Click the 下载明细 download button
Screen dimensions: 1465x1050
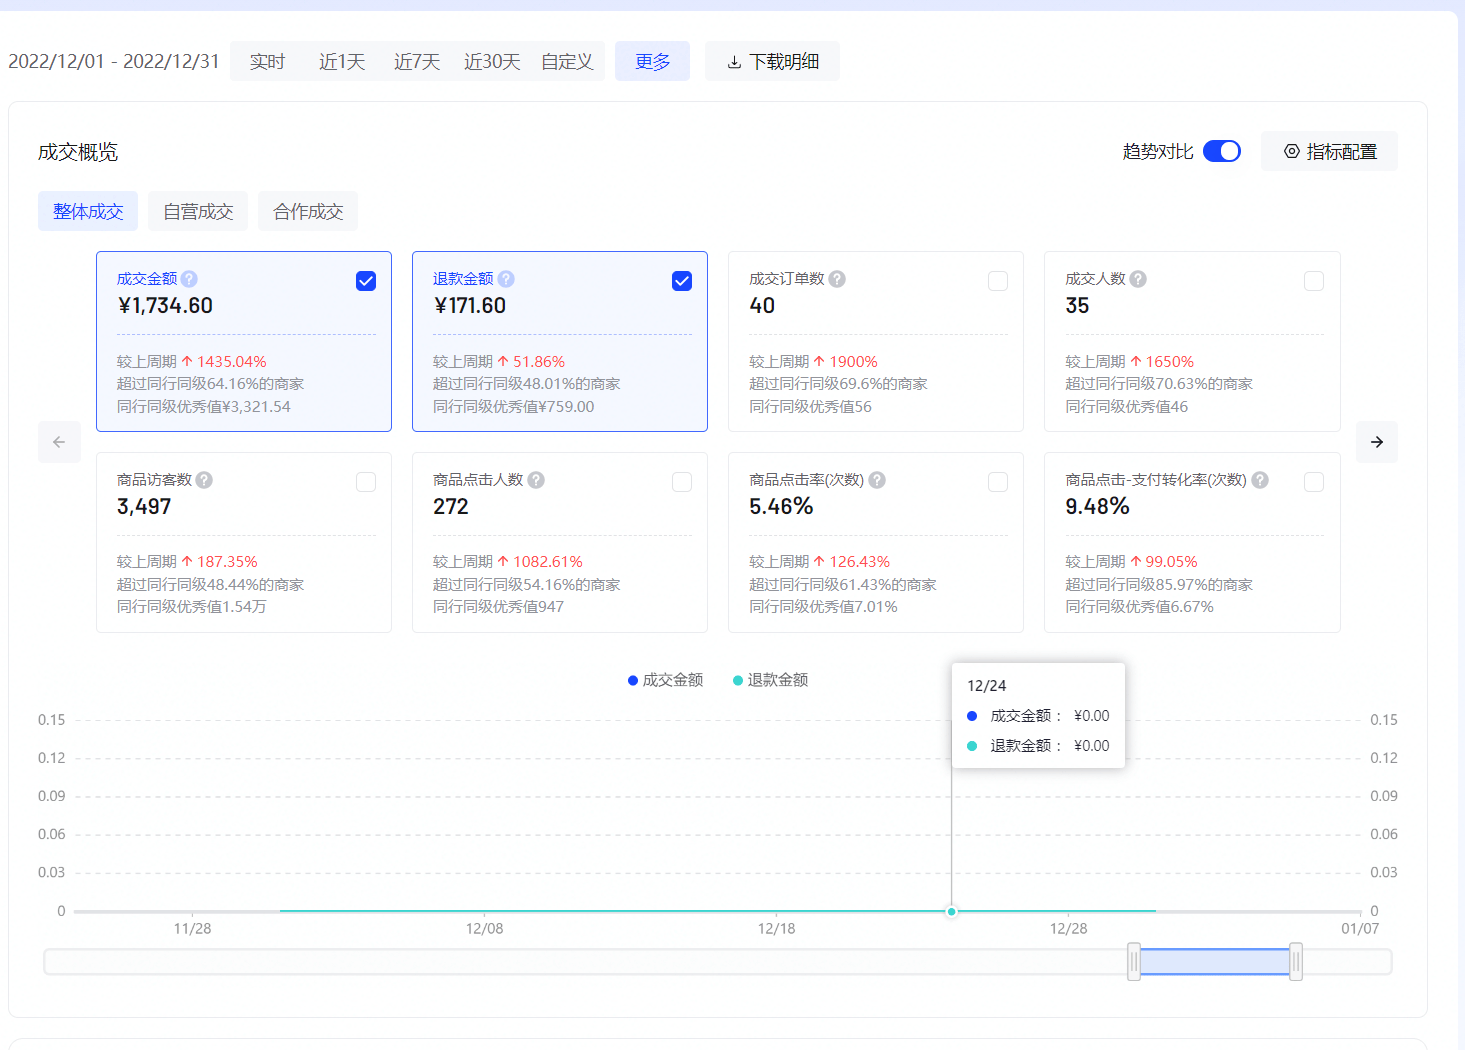[x=772, y=62]
